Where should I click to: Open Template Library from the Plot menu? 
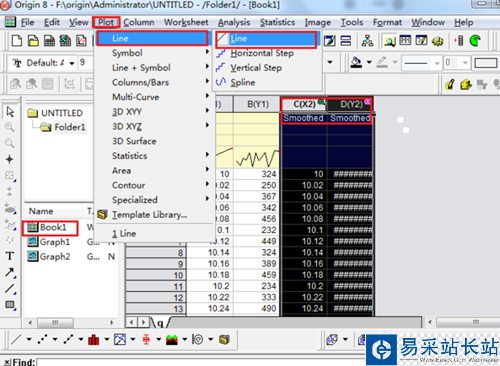(x=154, y=215)
